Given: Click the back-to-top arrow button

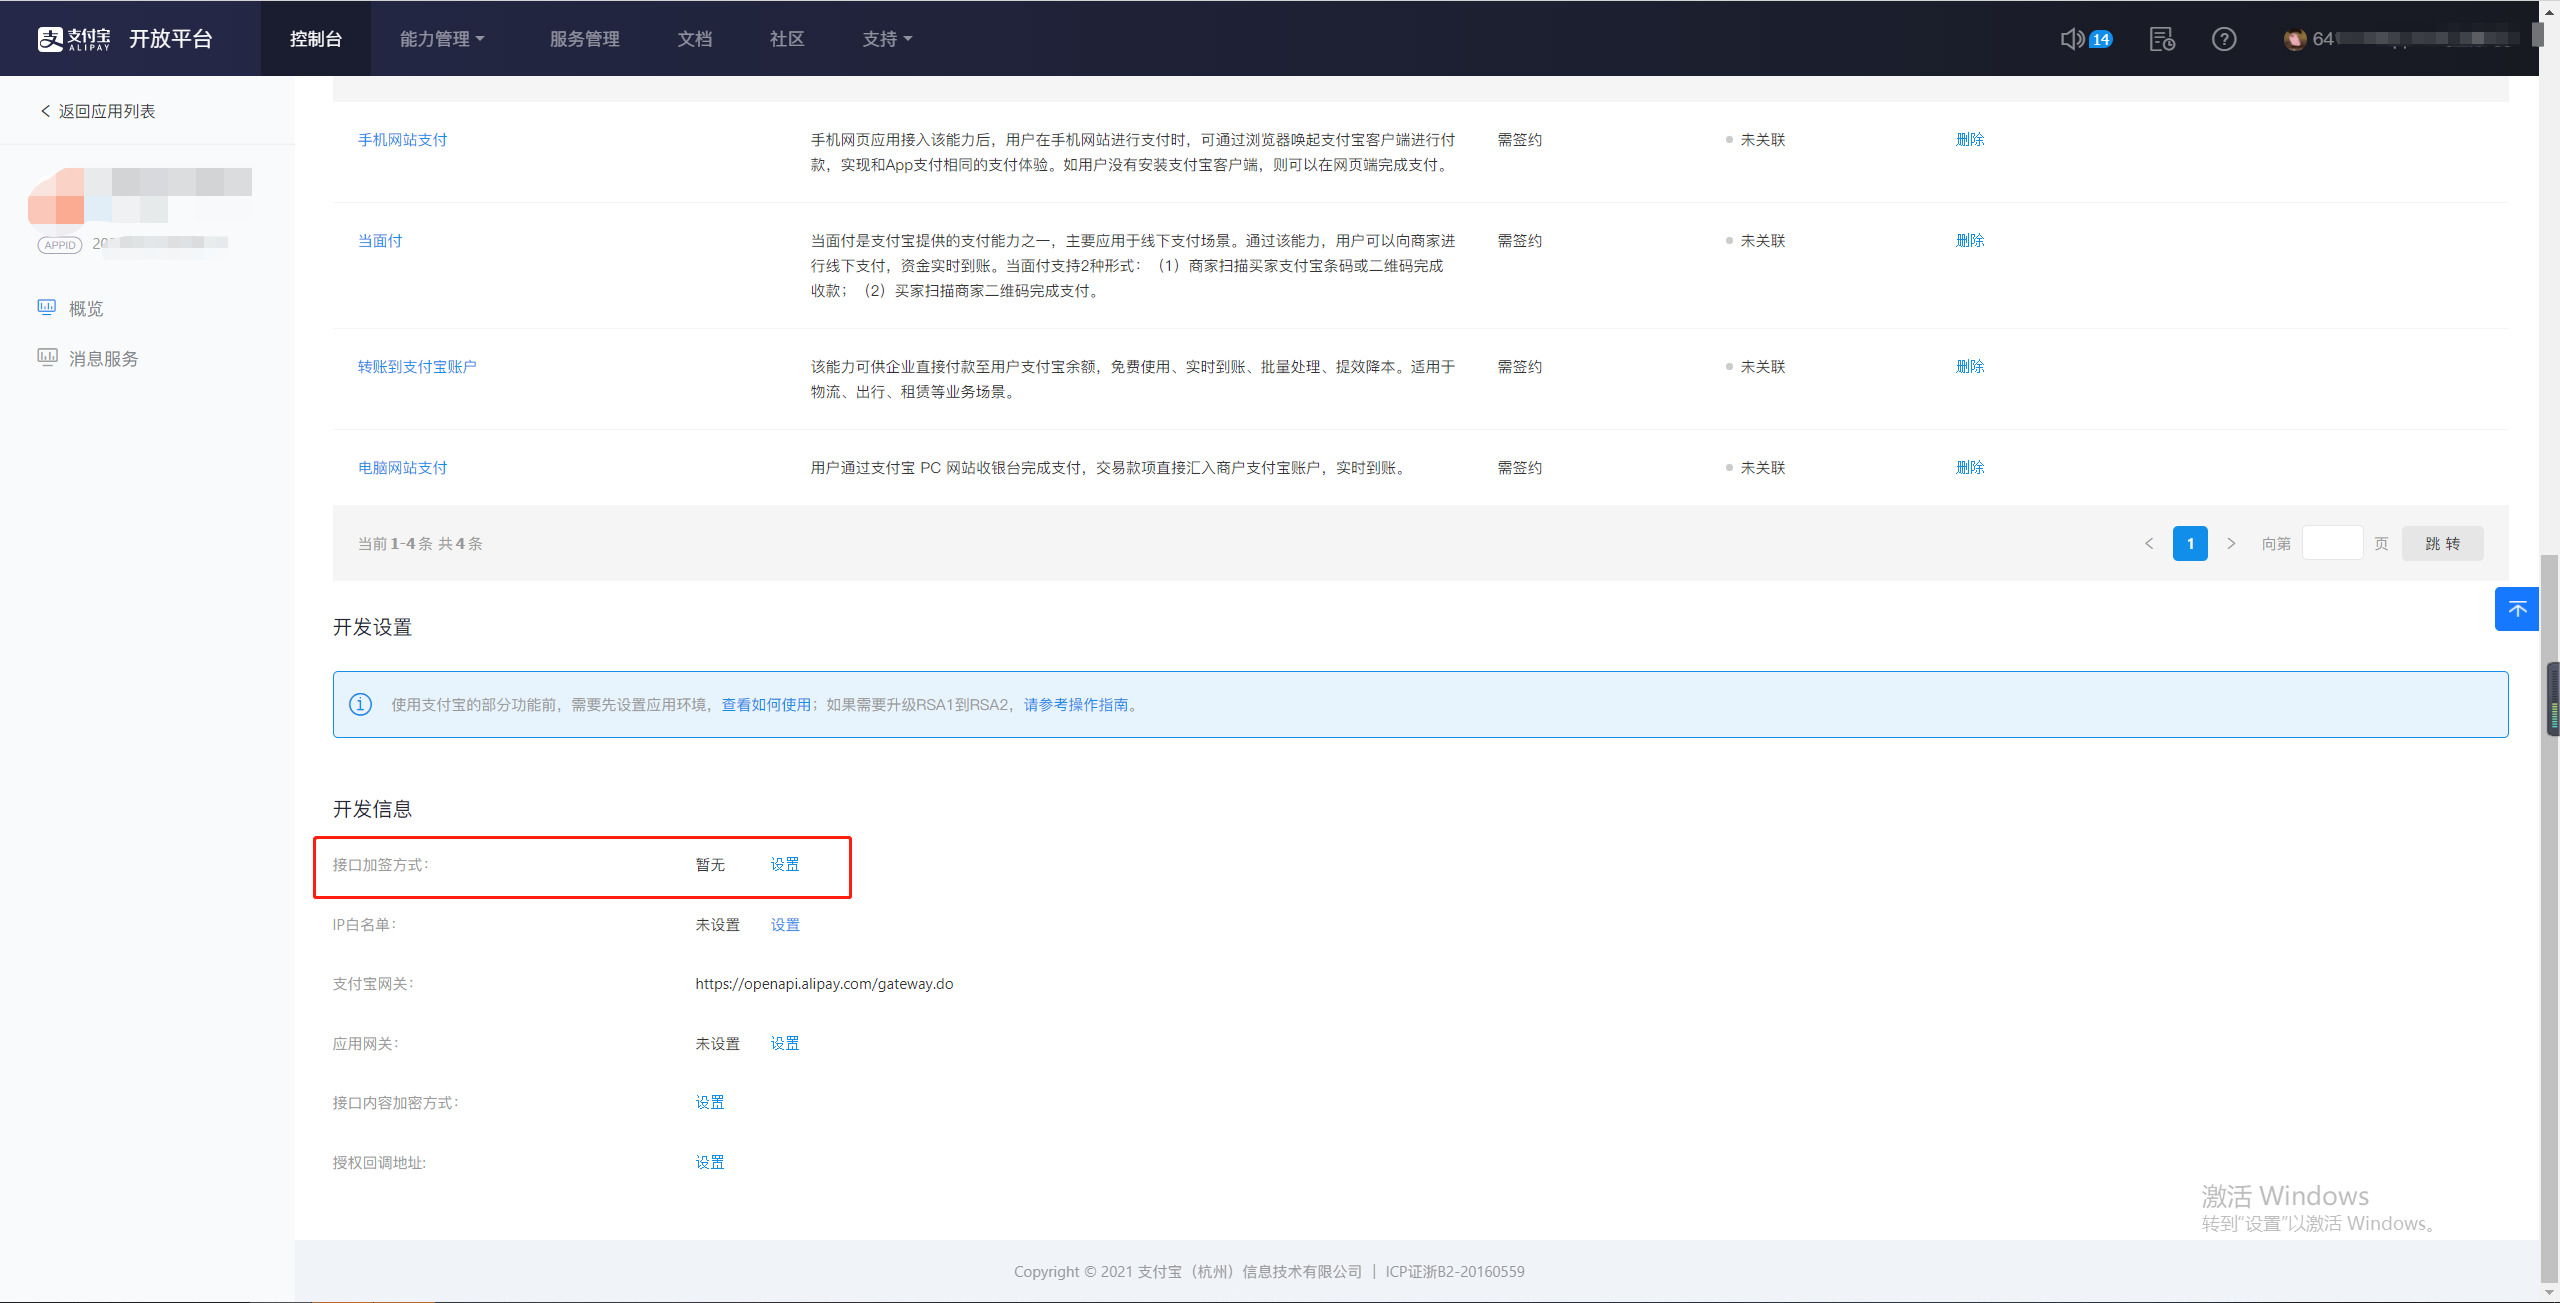Looking at the screenshot, I should 2516,609.
